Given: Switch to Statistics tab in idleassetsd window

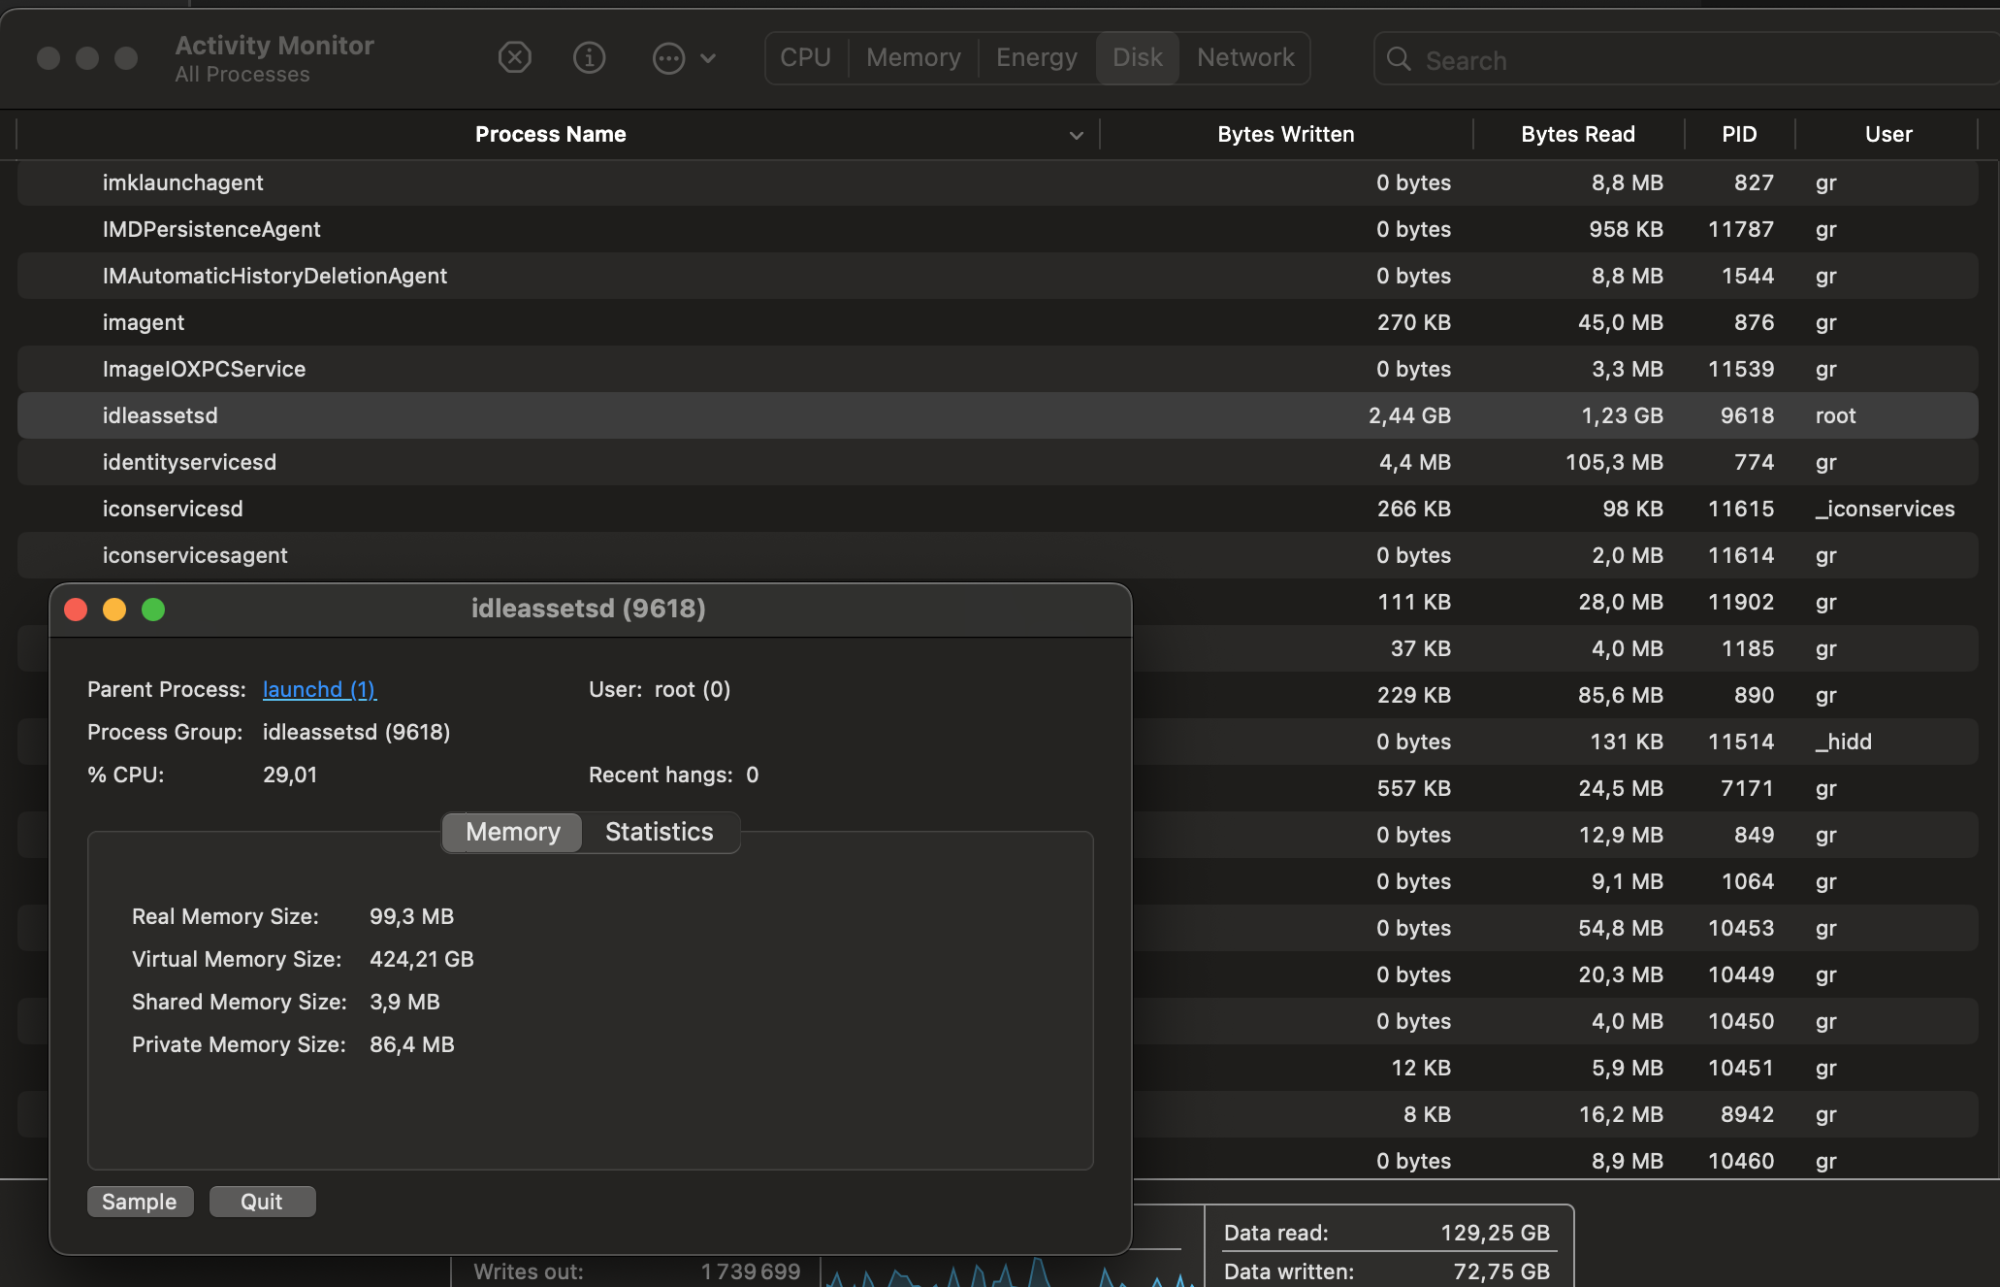Looking at the screenshot, I should coord(659,832).
